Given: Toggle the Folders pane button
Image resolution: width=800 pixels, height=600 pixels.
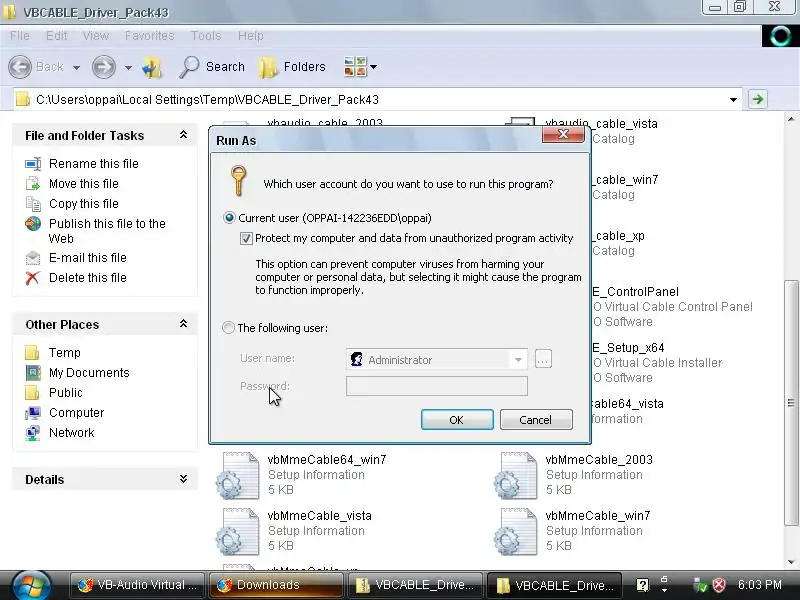Looking at the screenshot, I should point(292,67).
